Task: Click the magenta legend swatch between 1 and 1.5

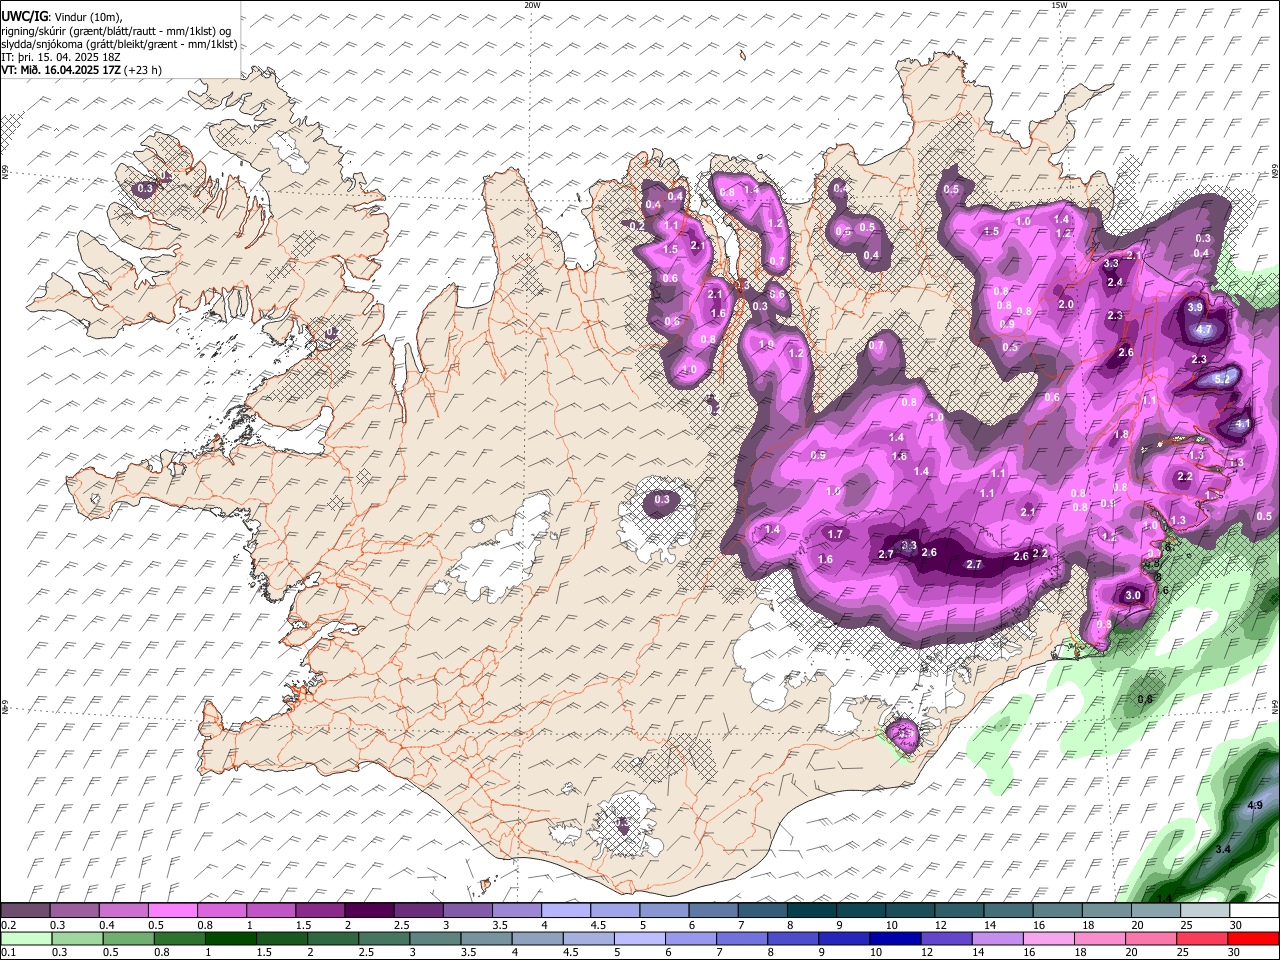Action: coord(272,911)
